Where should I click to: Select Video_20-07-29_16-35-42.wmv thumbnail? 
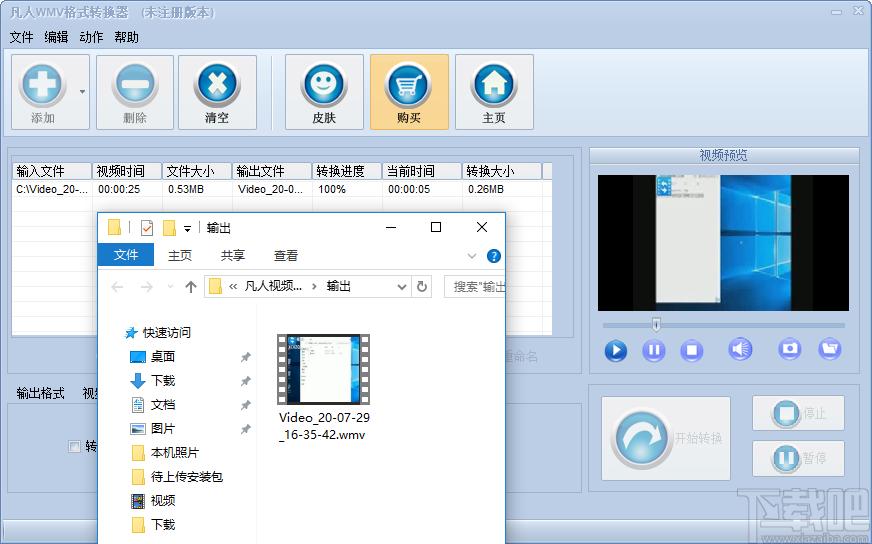point(324,369)
